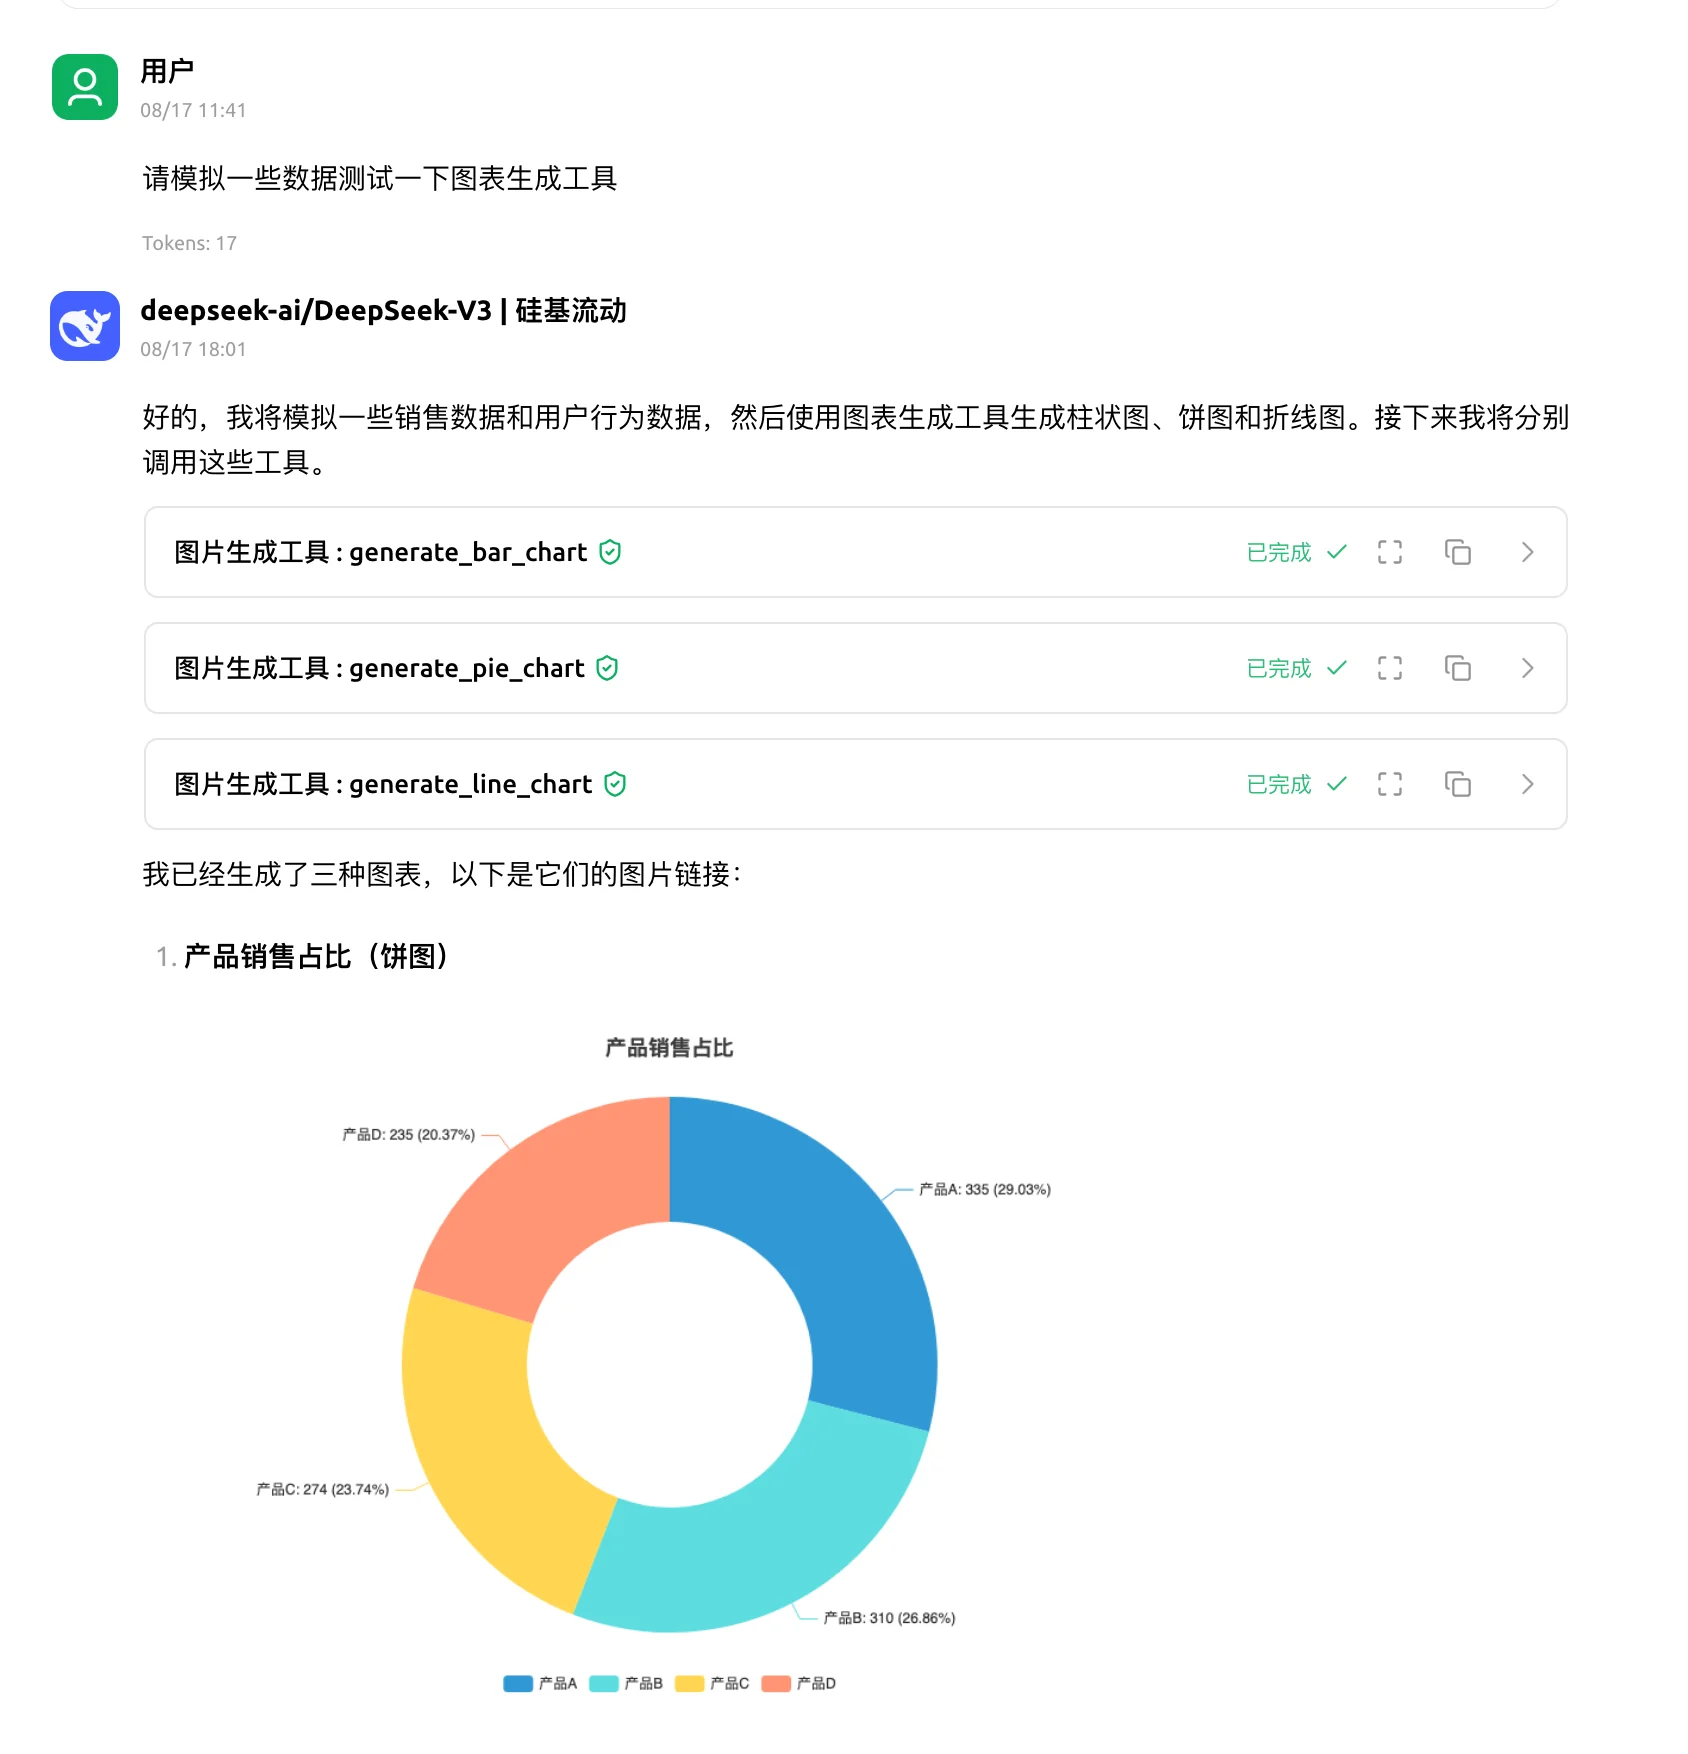
Task: Click the deepseek-ai/DeepSeek-V3 model name
Action: 316,311
